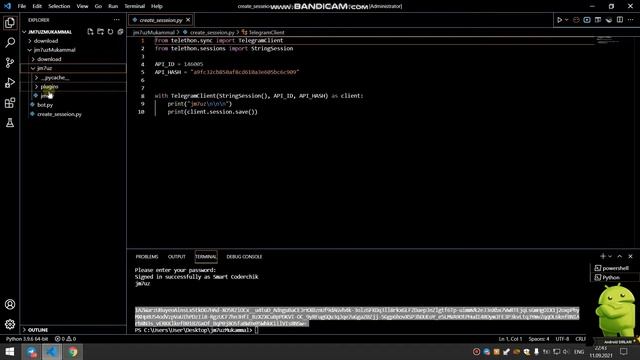
Task: Open the Testing flask view
Action: click(x=10, y=122)
